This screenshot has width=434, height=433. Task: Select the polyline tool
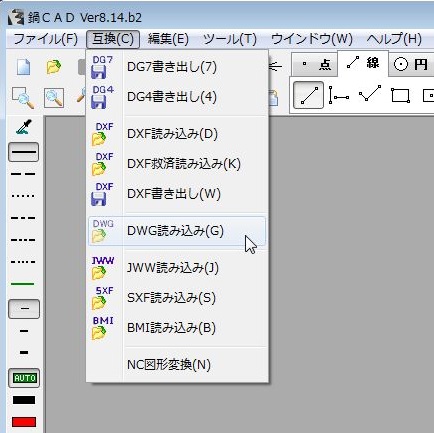(370, 94)
